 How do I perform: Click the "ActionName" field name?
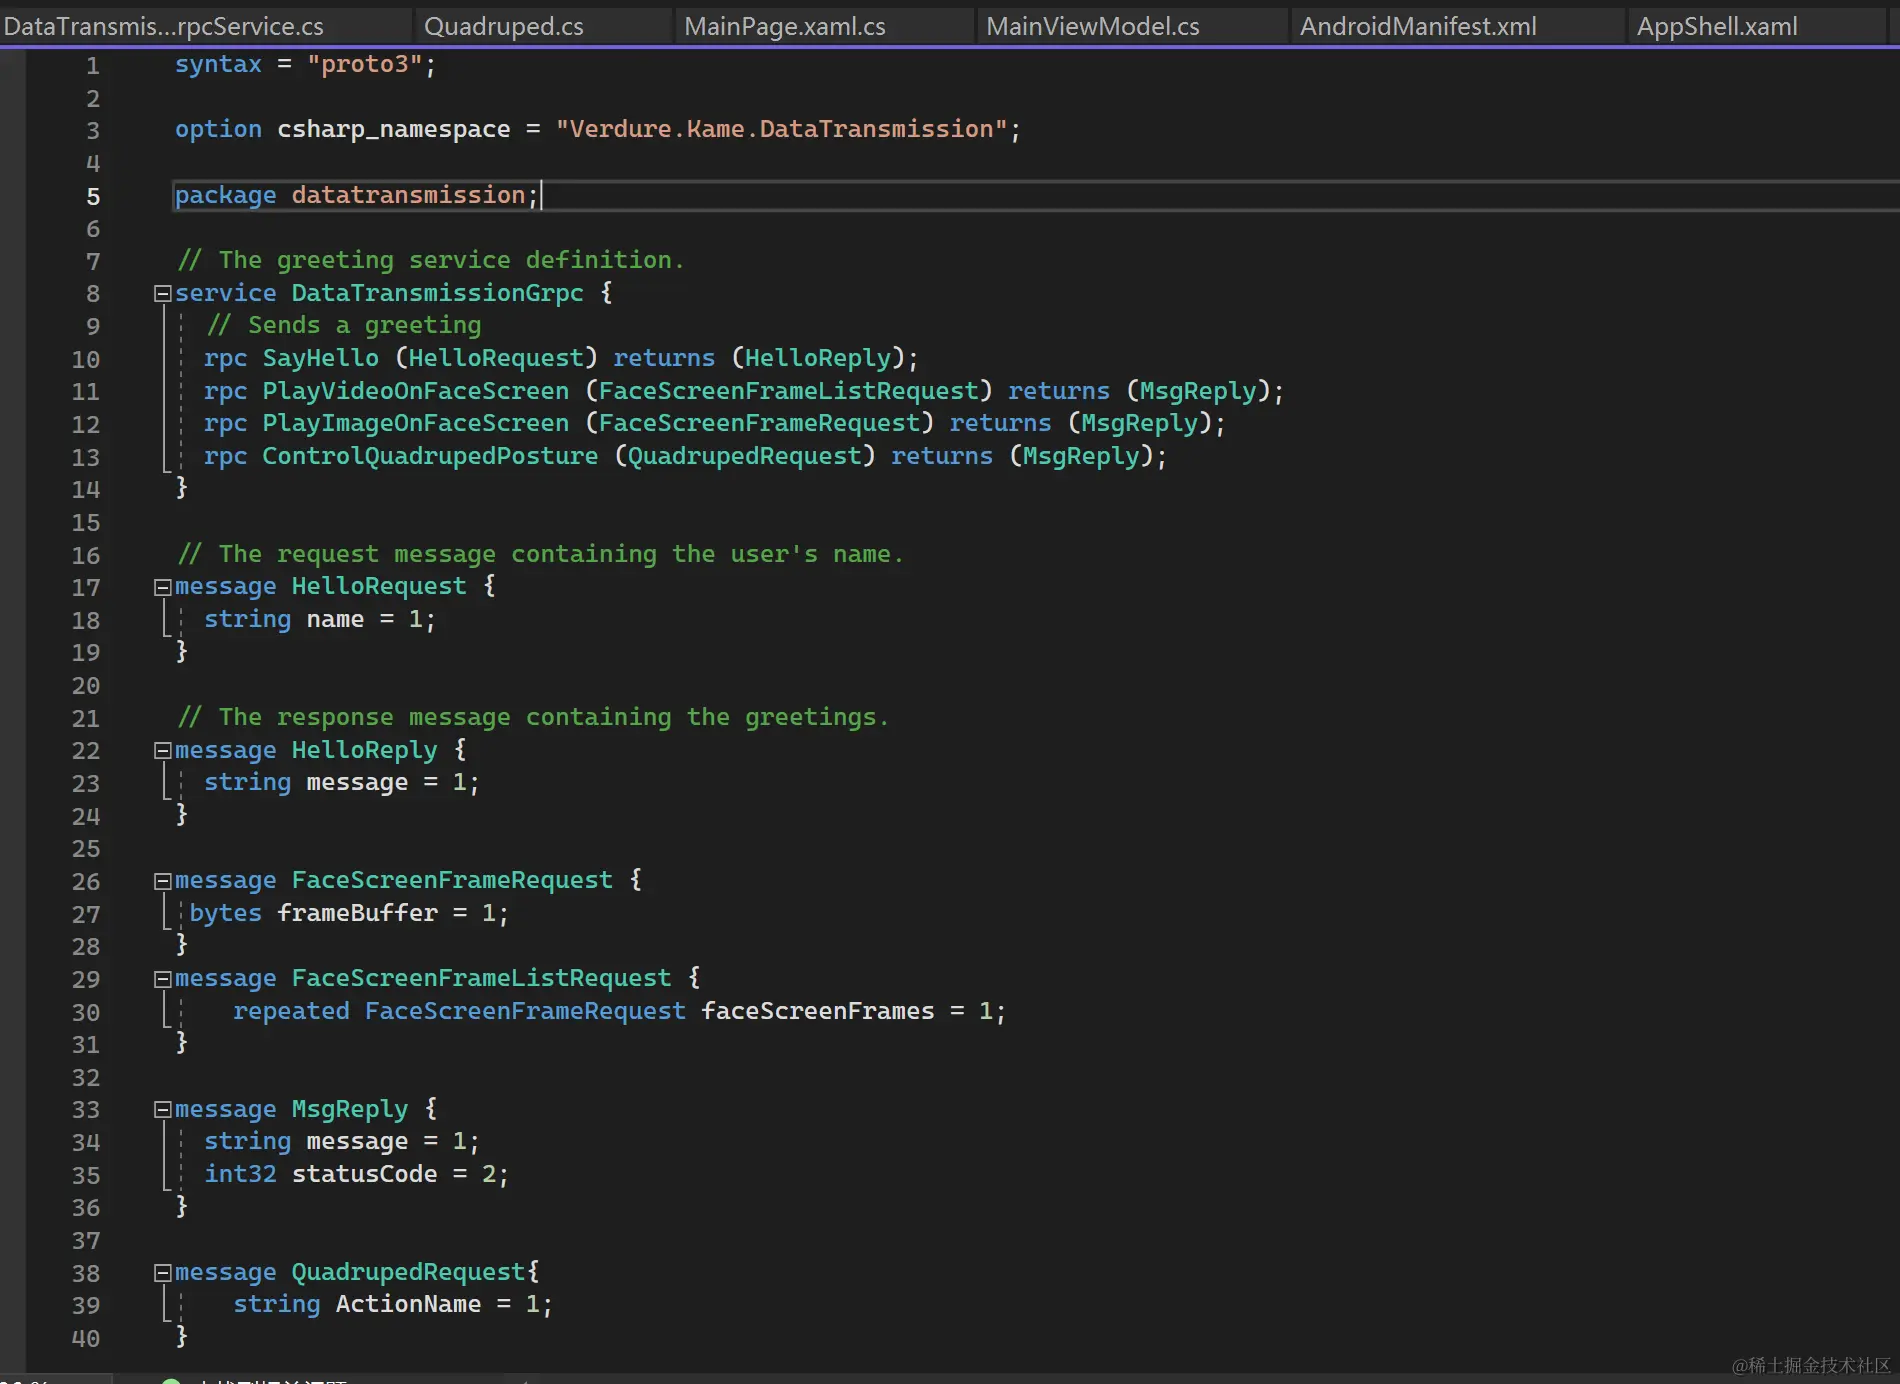point(408,1304)
